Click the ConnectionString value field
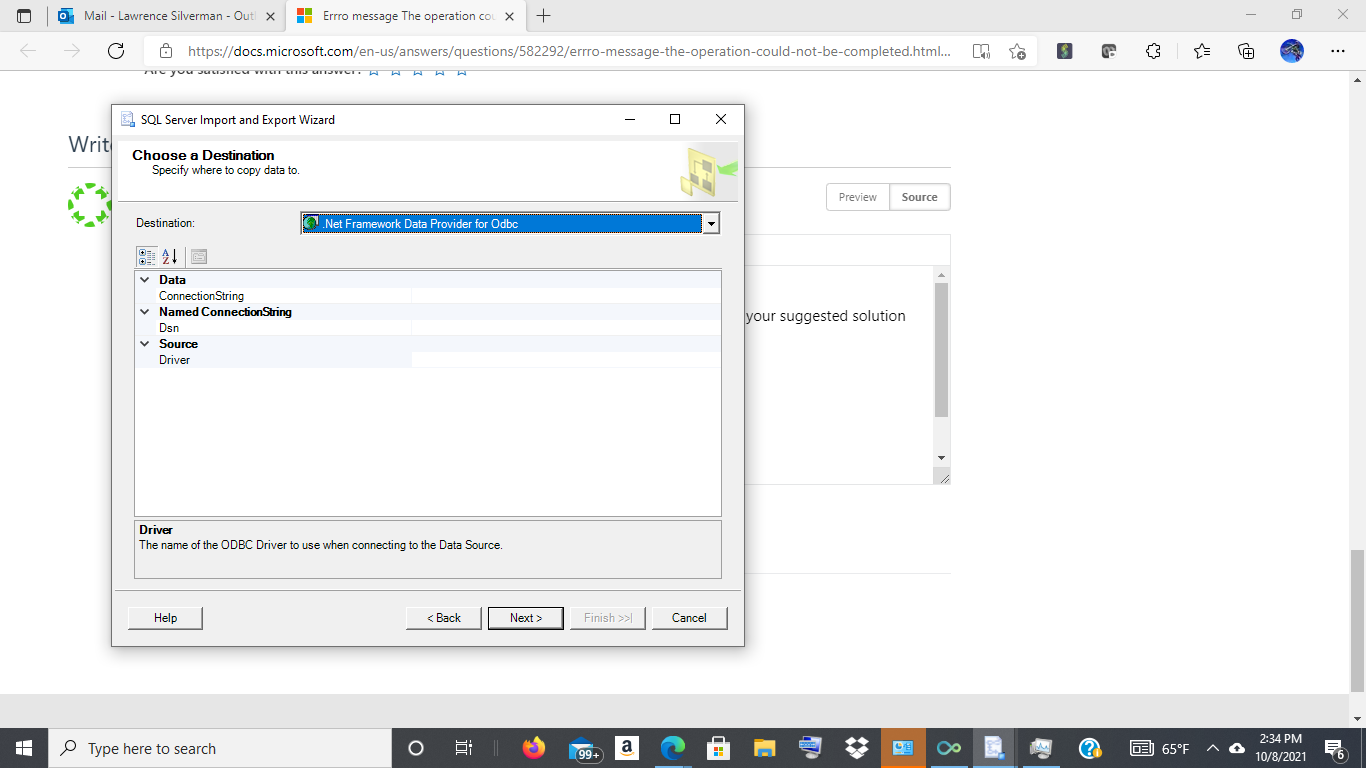The height and width of the screenshot is (768, 1366). point(565,296)
